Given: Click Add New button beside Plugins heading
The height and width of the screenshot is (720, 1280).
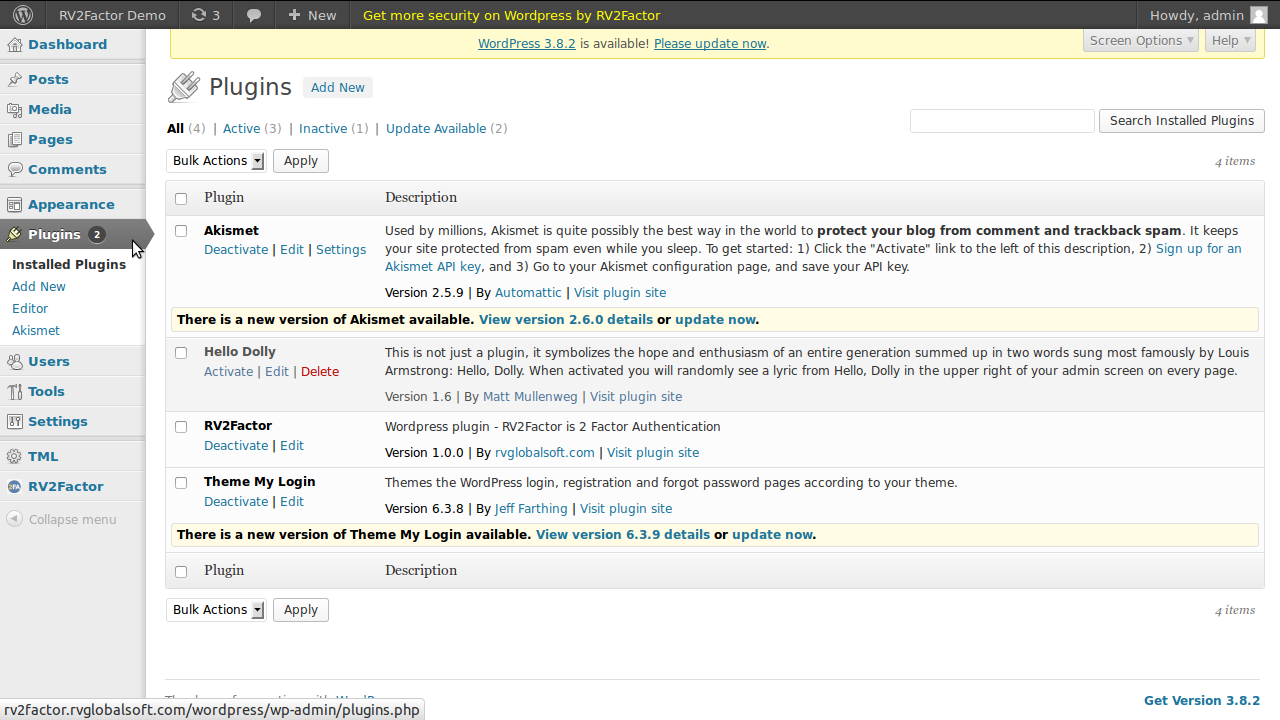Looking at the screenshot, I should (x=338, y=87).
